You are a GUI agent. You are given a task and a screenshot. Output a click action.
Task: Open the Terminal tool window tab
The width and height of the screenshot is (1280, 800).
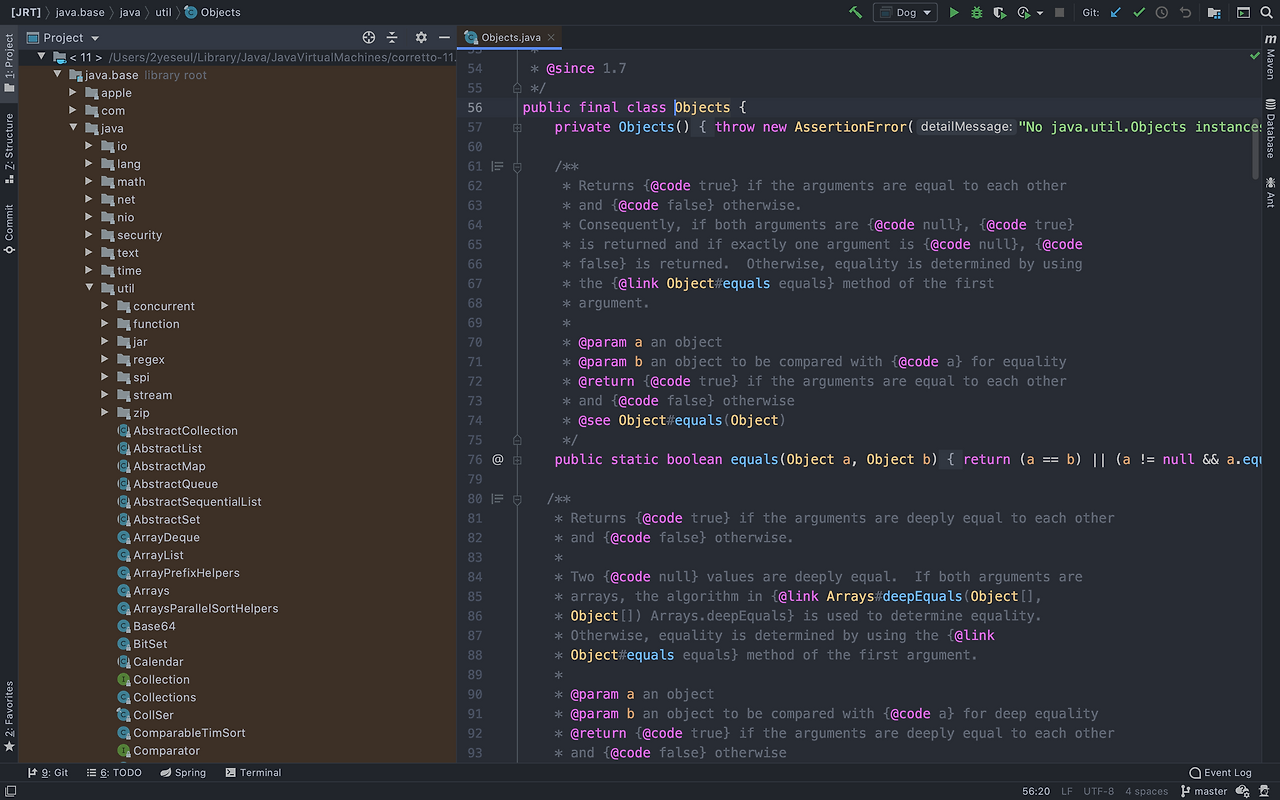click(x=253, y=773)
